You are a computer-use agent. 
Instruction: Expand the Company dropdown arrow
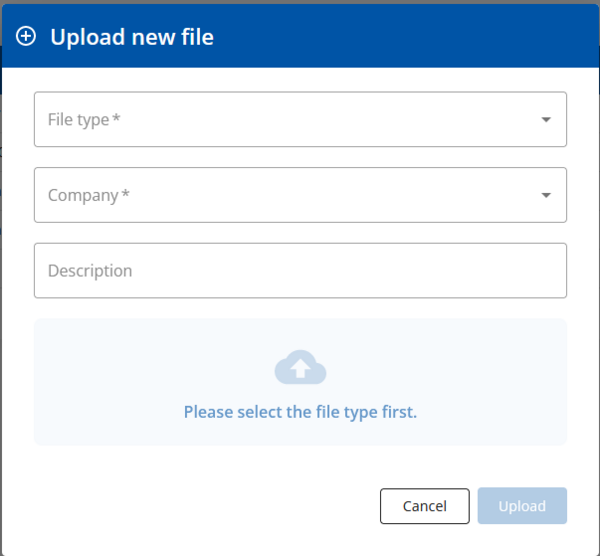tap(546, 196)
